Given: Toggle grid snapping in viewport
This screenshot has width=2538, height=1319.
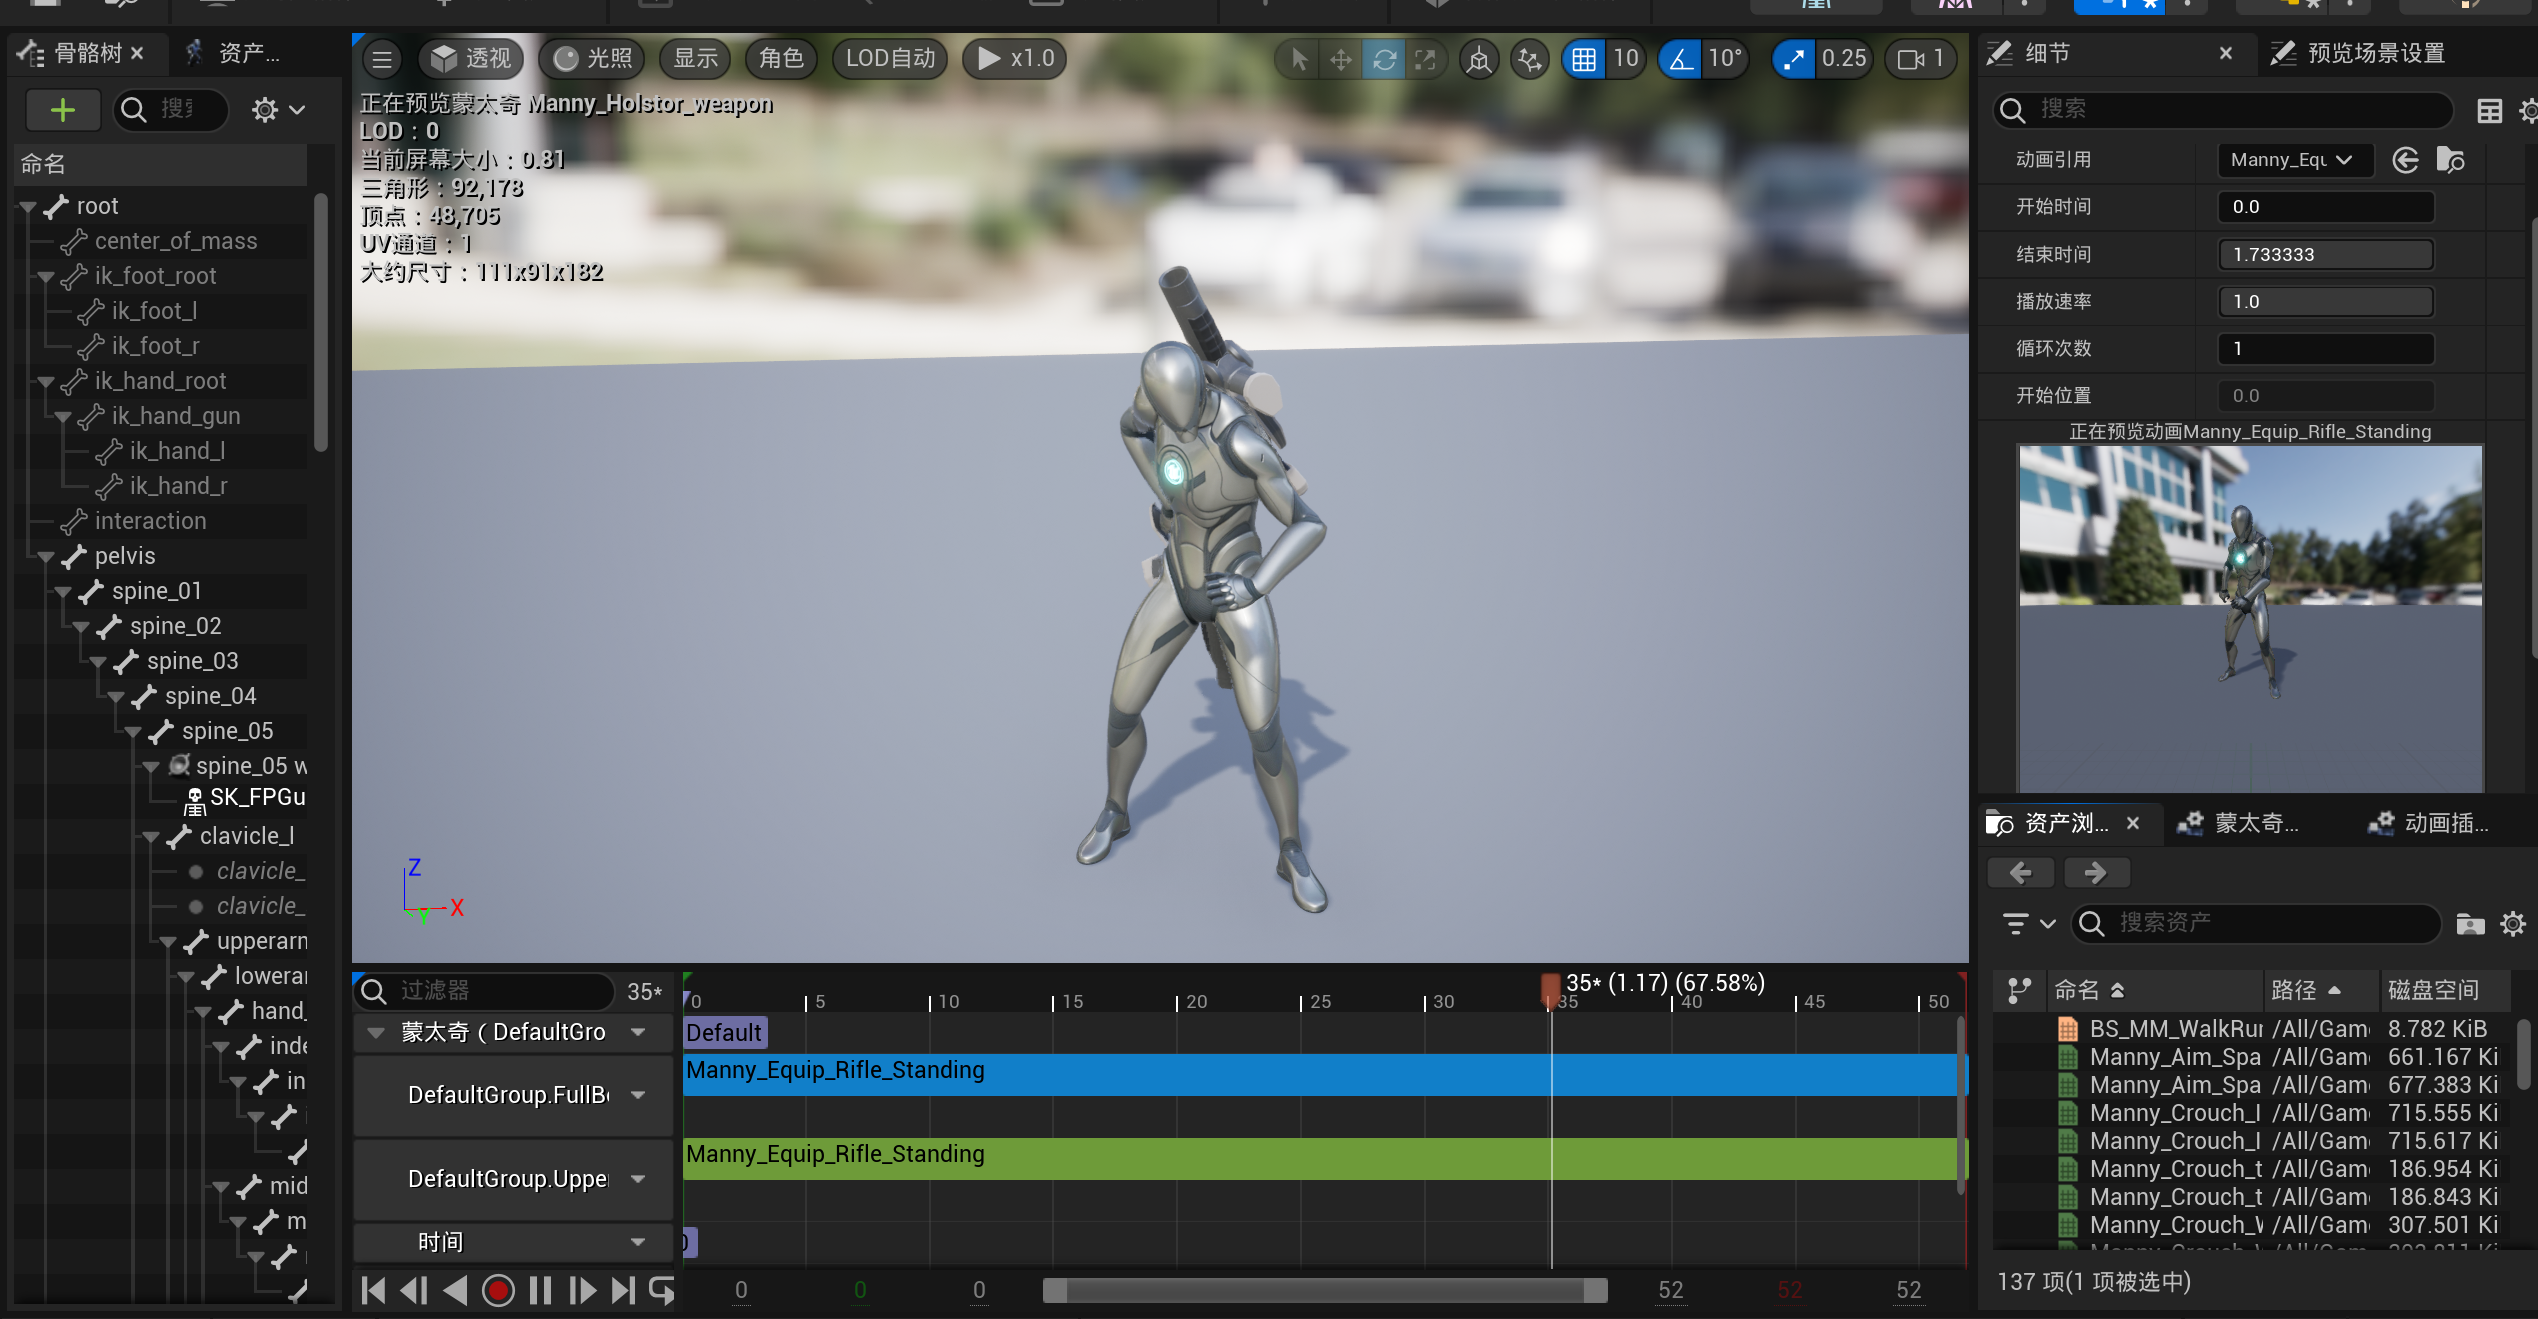Looking at the screenshot, I should pyautogui.click(x=1584, y=59).
